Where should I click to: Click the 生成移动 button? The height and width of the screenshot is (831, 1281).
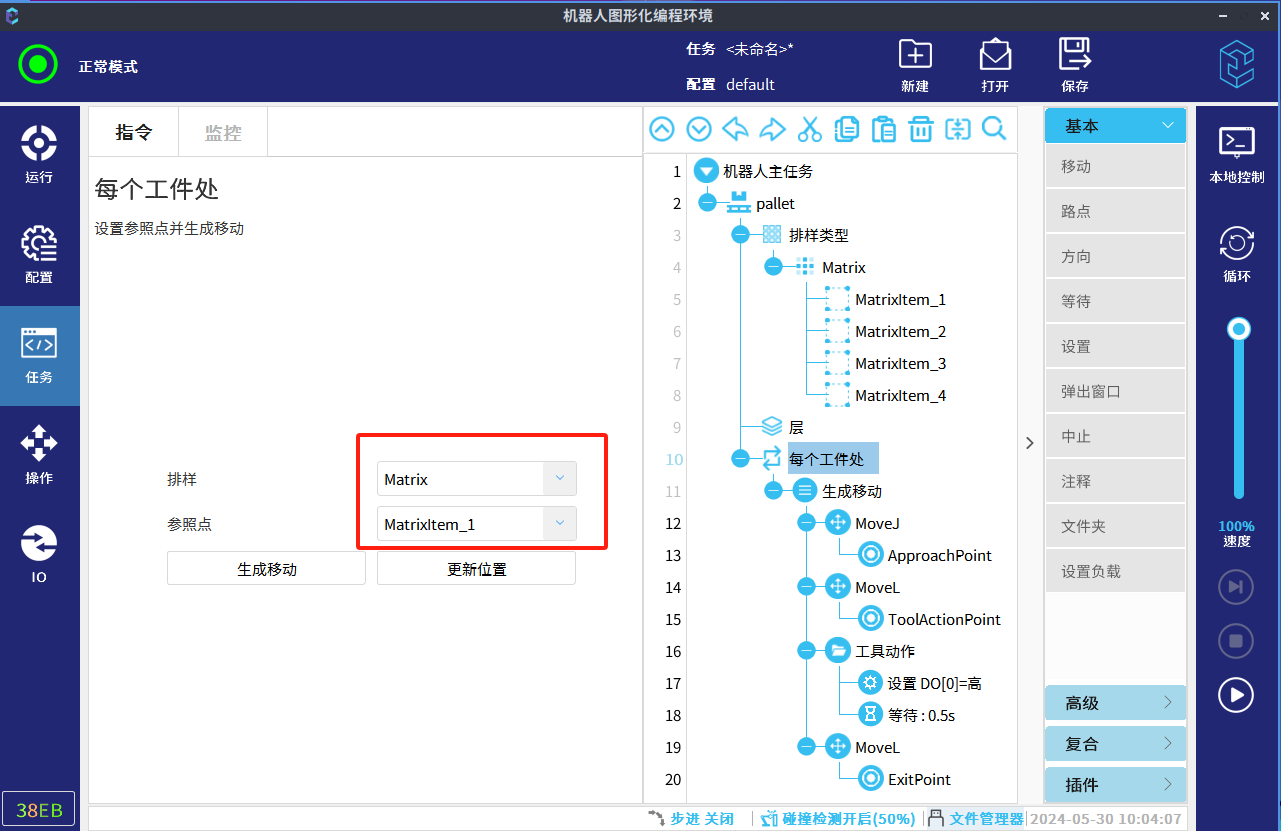pos(266,569)
